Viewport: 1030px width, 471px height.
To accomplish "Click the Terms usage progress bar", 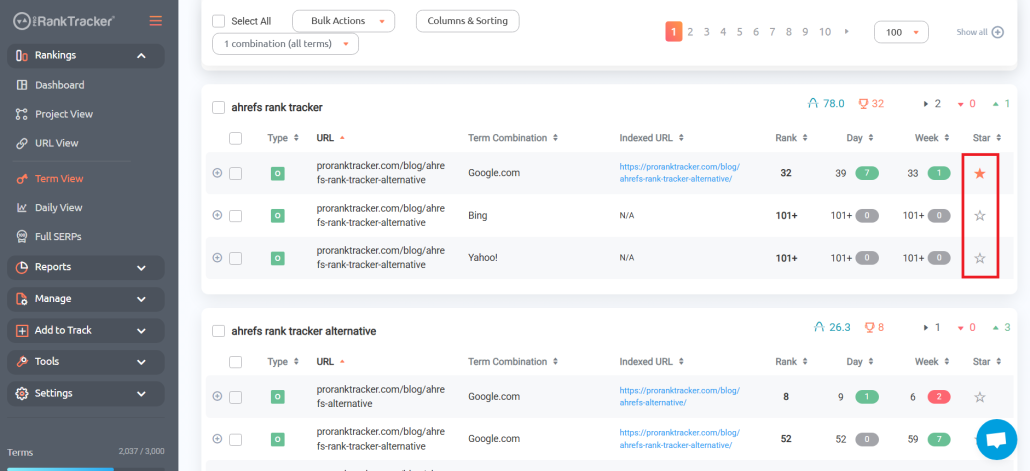I will pos(85,468).
